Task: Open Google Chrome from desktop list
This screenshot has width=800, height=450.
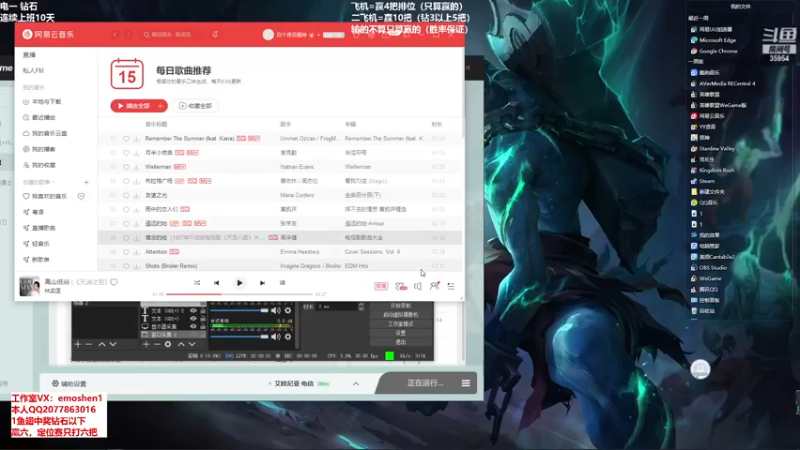Action: point(714,51)
